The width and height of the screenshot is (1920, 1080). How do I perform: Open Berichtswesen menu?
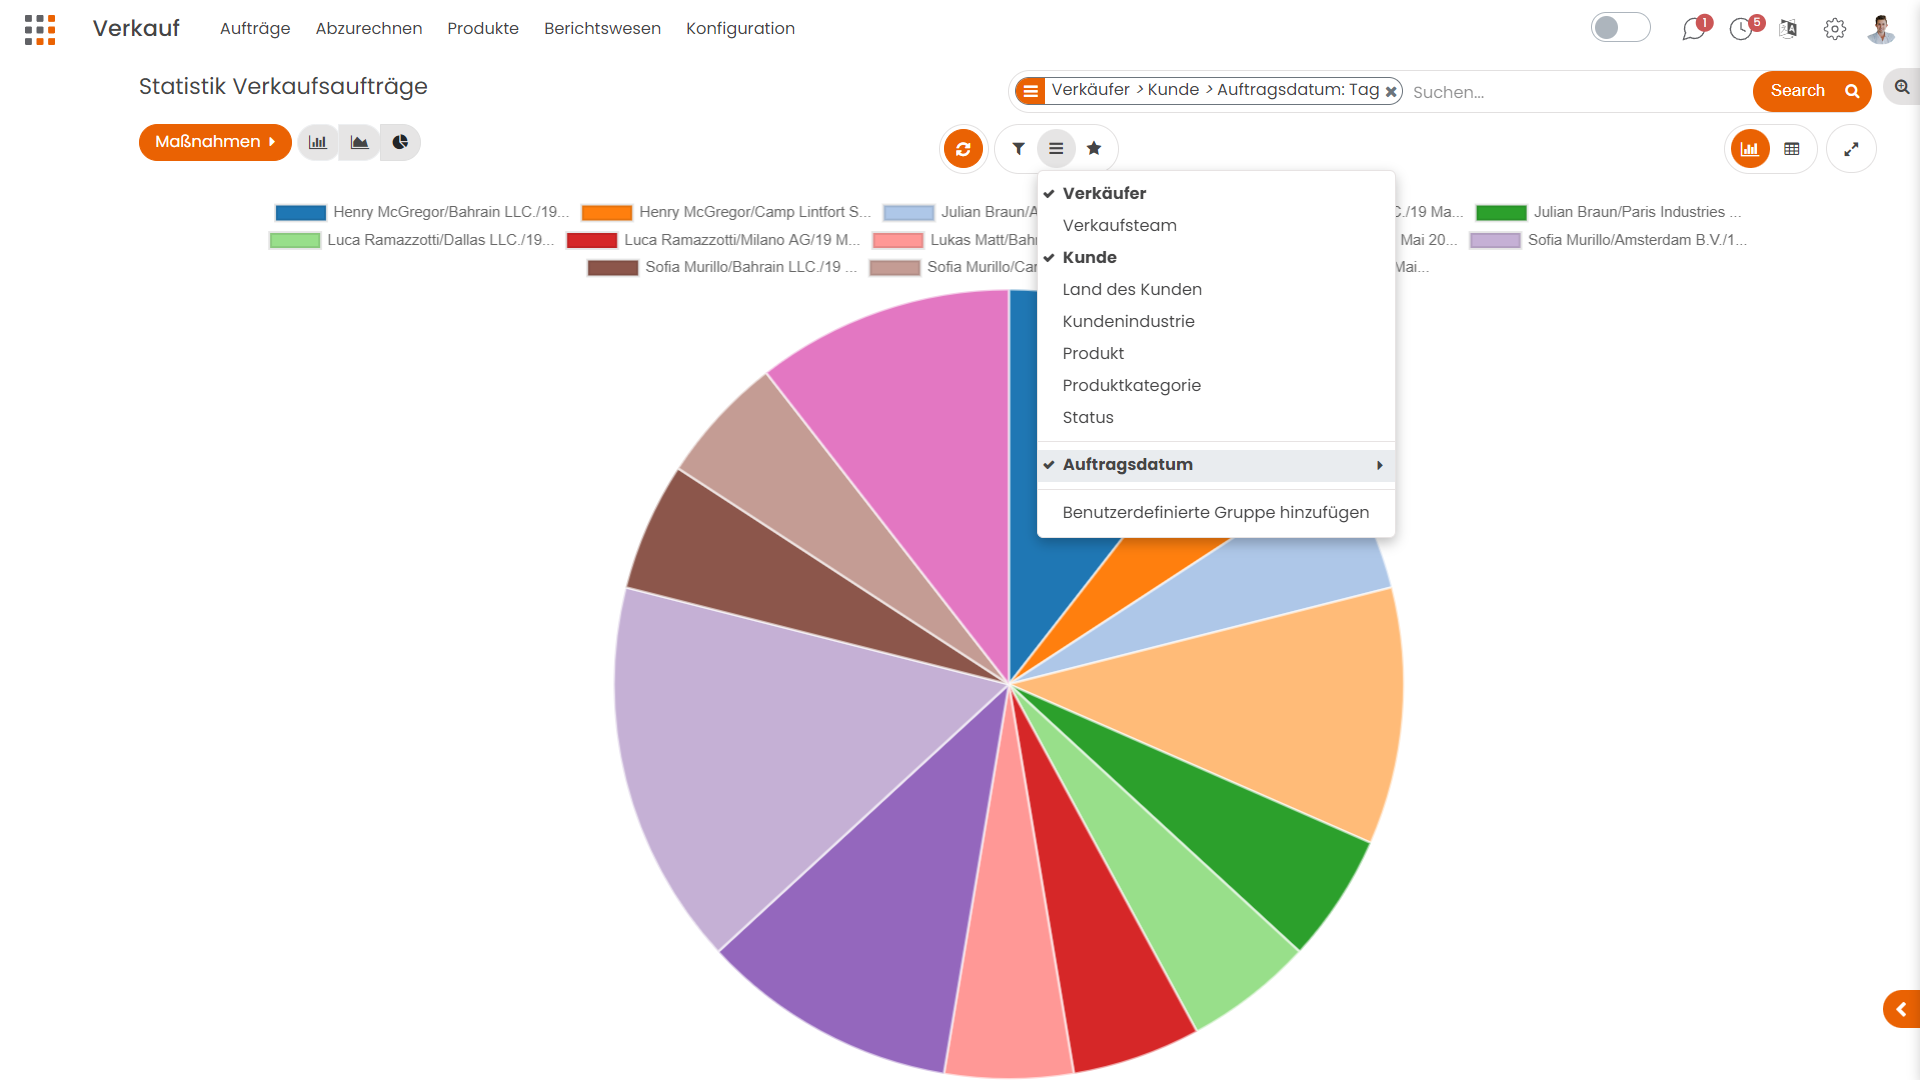[602, 29]
